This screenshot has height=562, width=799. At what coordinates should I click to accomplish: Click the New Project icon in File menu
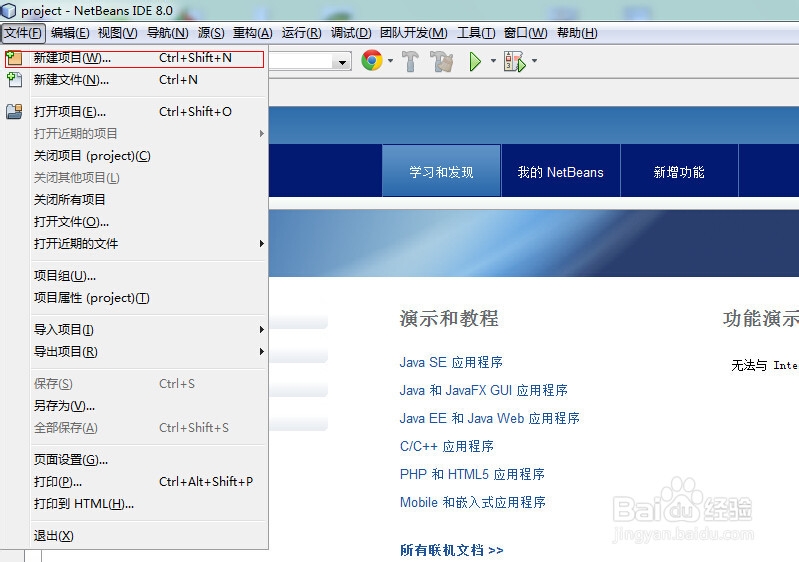click(14, 58)
